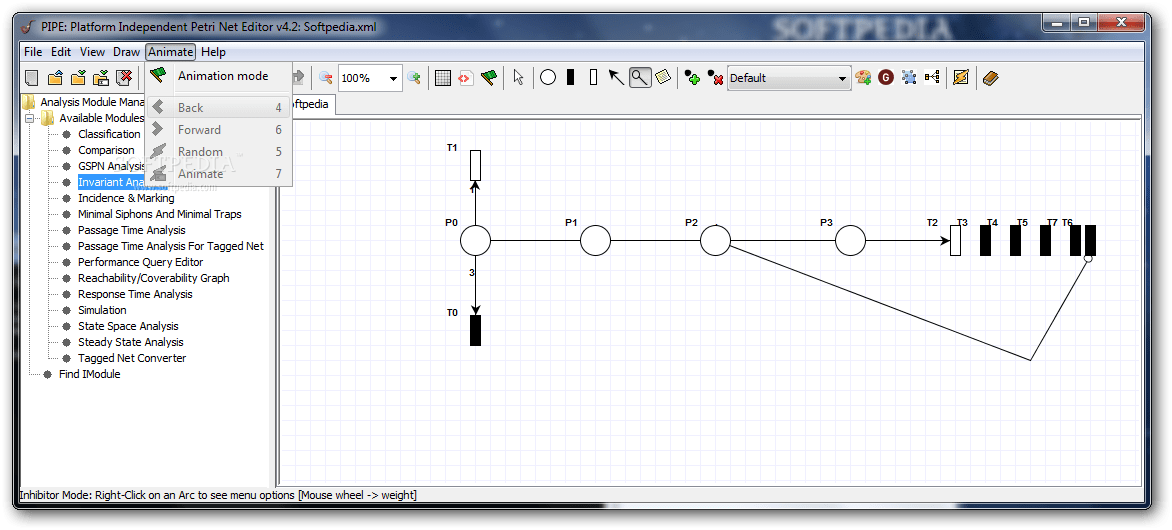
Task: Toggle the grid display icon
Action: [443, 78]
